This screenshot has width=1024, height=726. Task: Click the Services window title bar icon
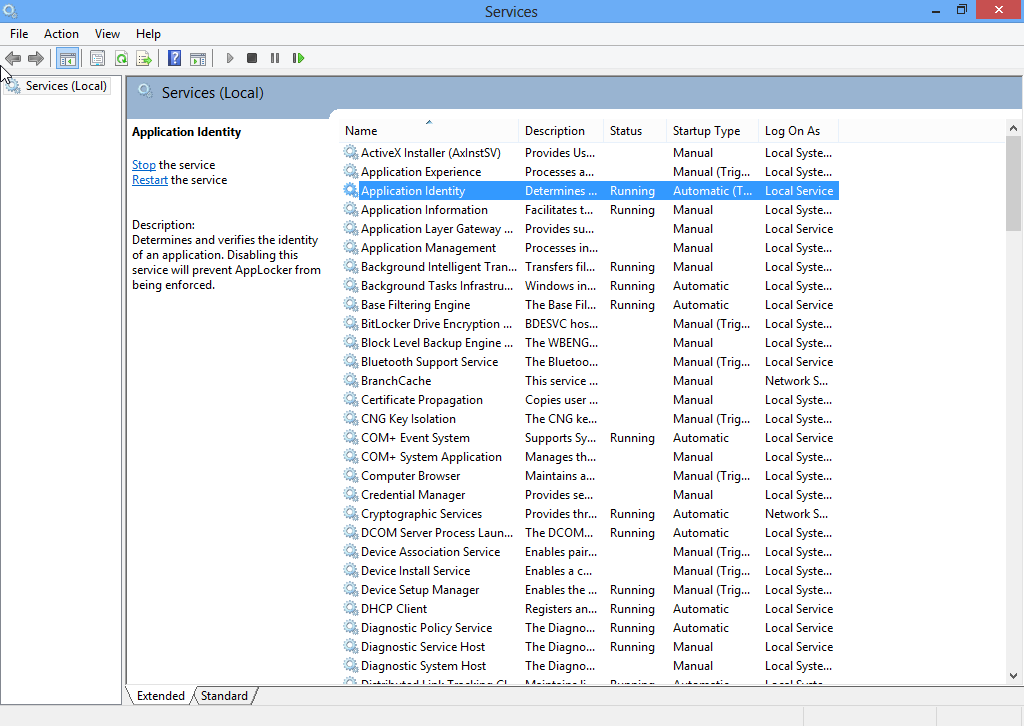10,11
